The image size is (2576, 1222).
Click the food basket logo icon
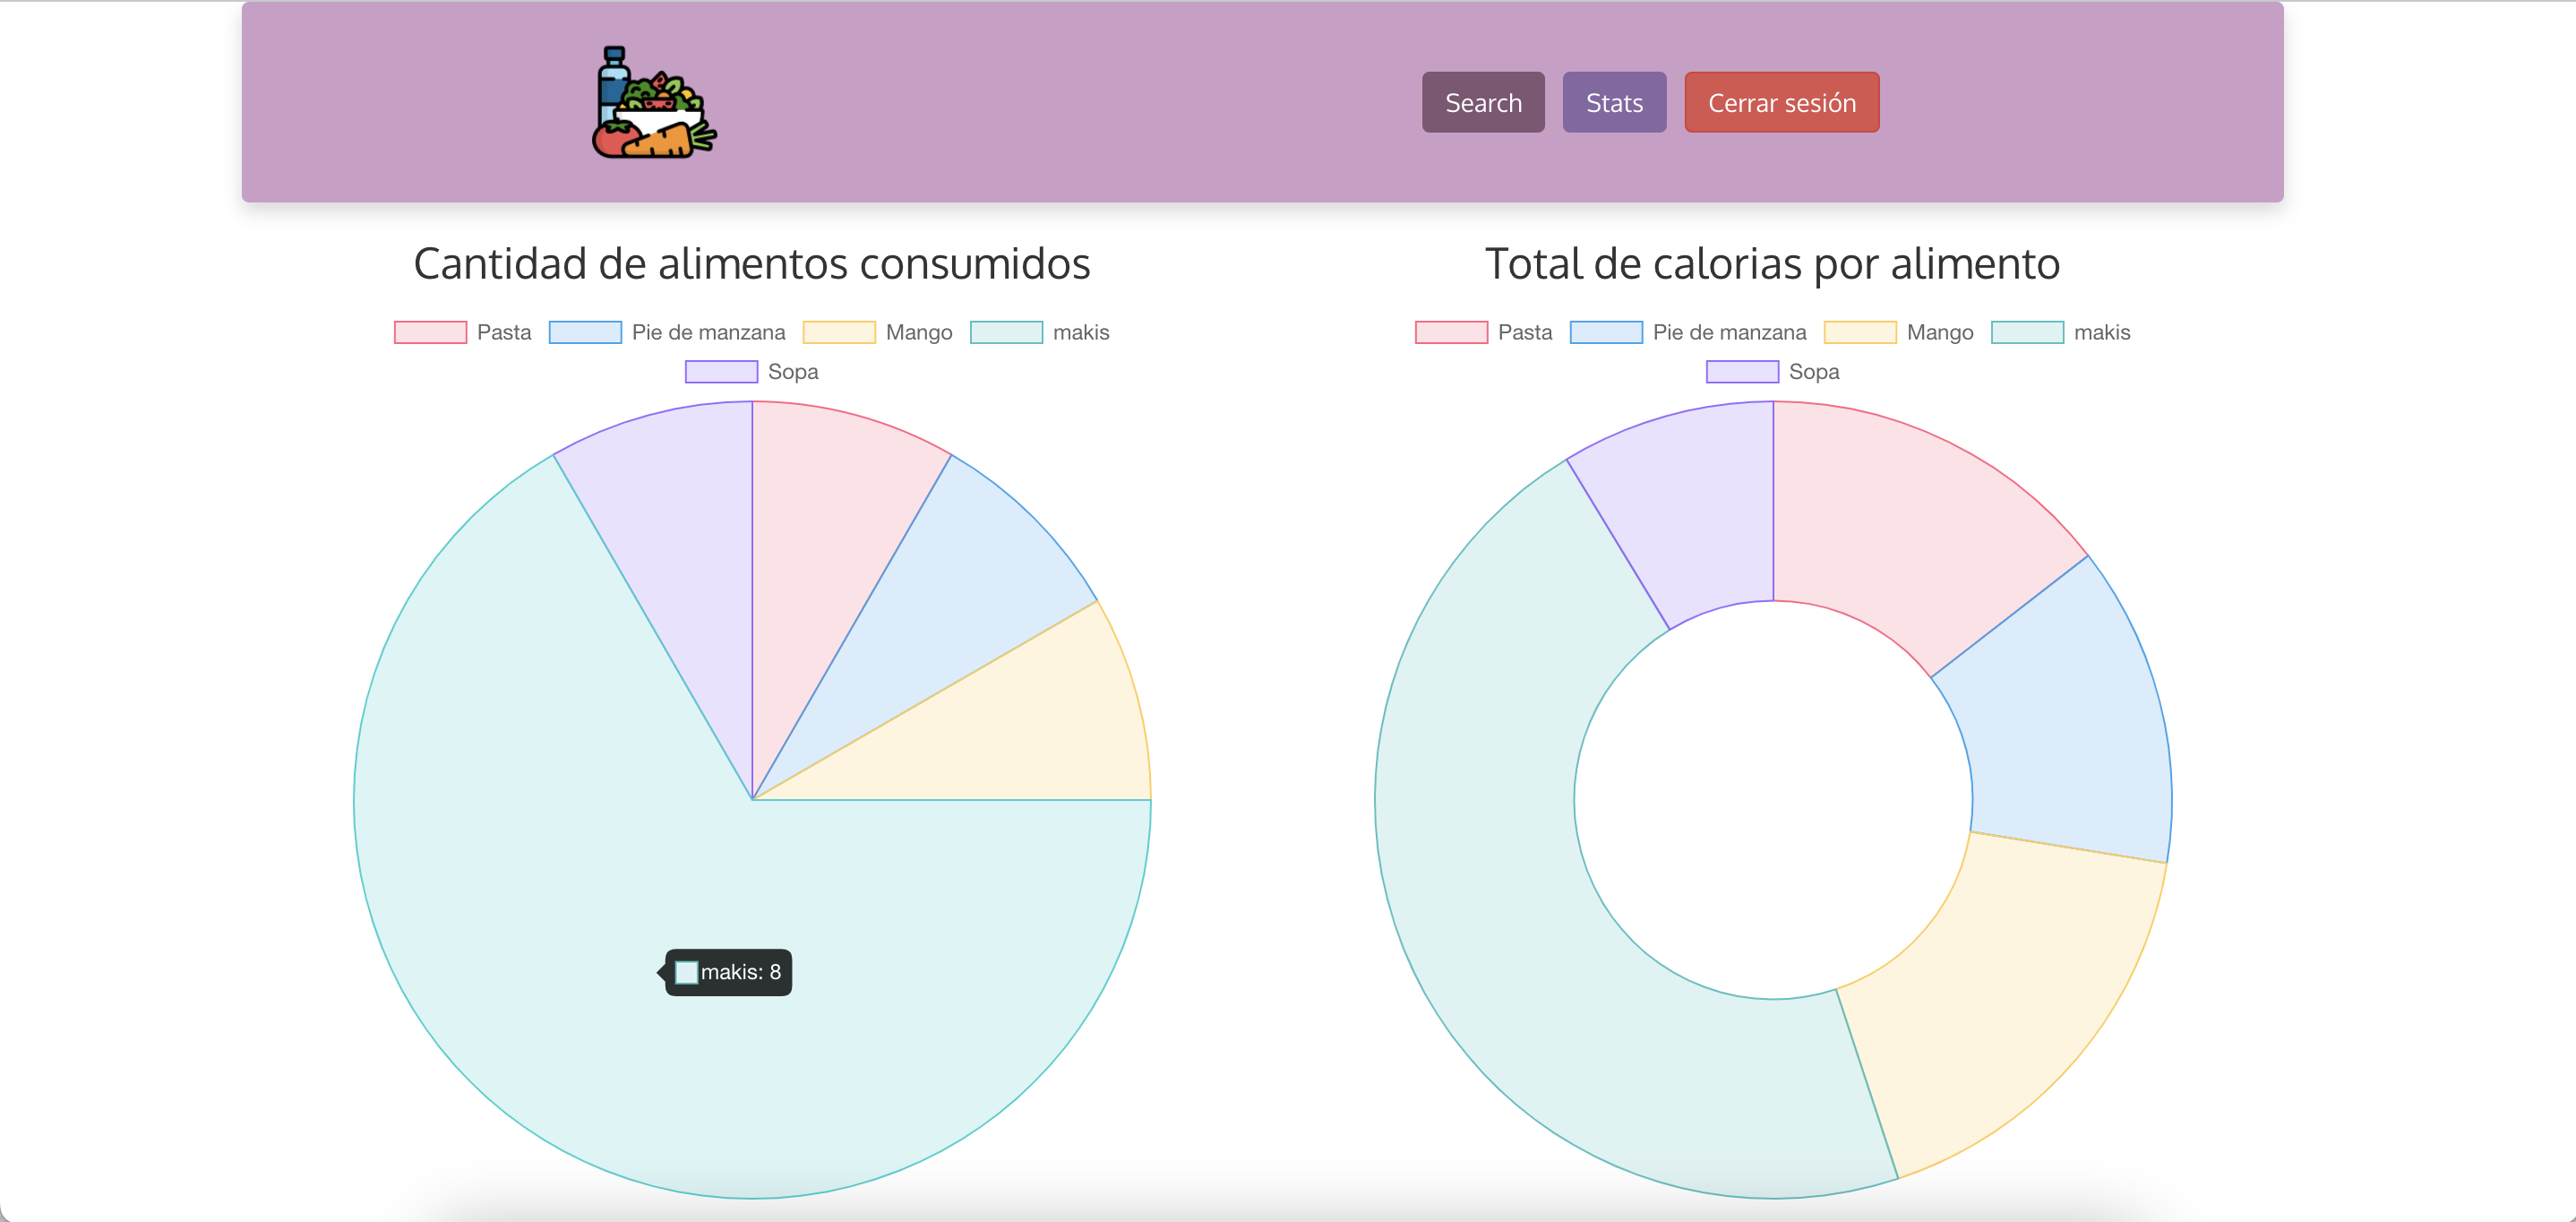click(x=654, y=102)
